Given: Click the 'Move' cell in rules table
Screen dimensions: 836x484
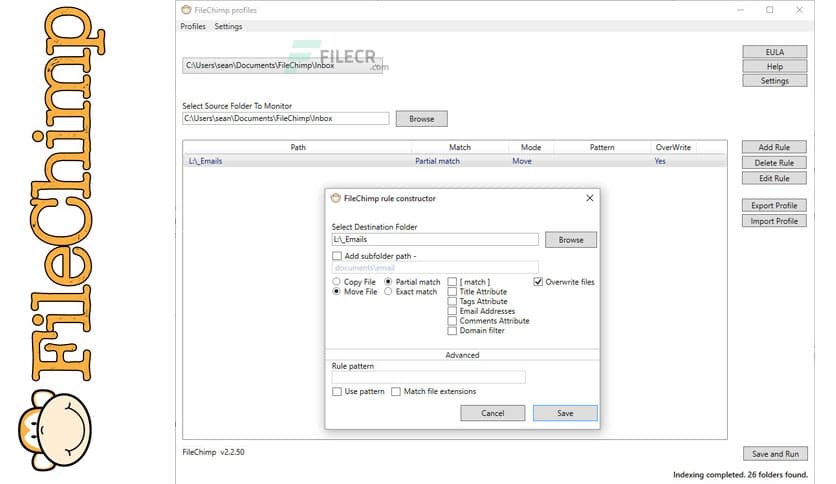Looking at the screenshot, I should tap(522, 161).
